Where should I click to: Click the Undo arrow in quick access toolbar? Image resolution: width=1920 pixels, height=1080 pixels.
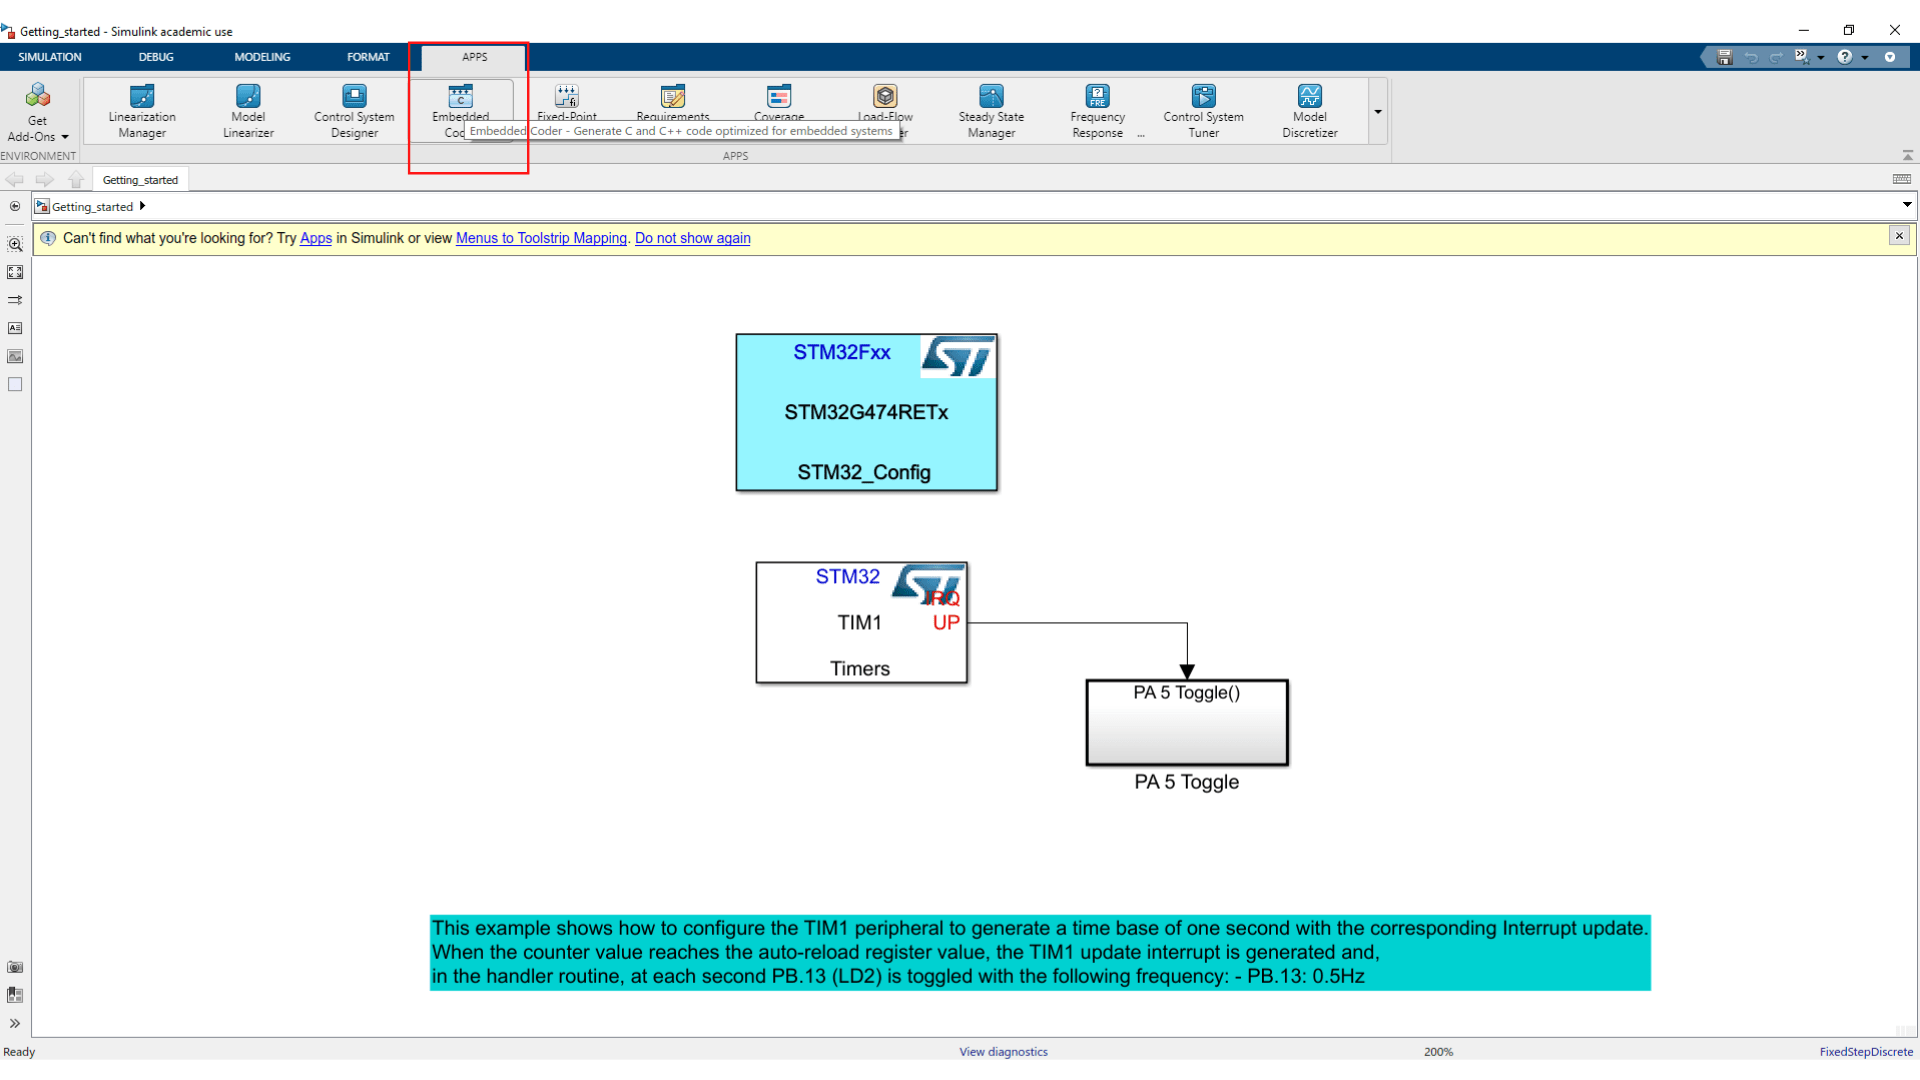(1751, 57)
